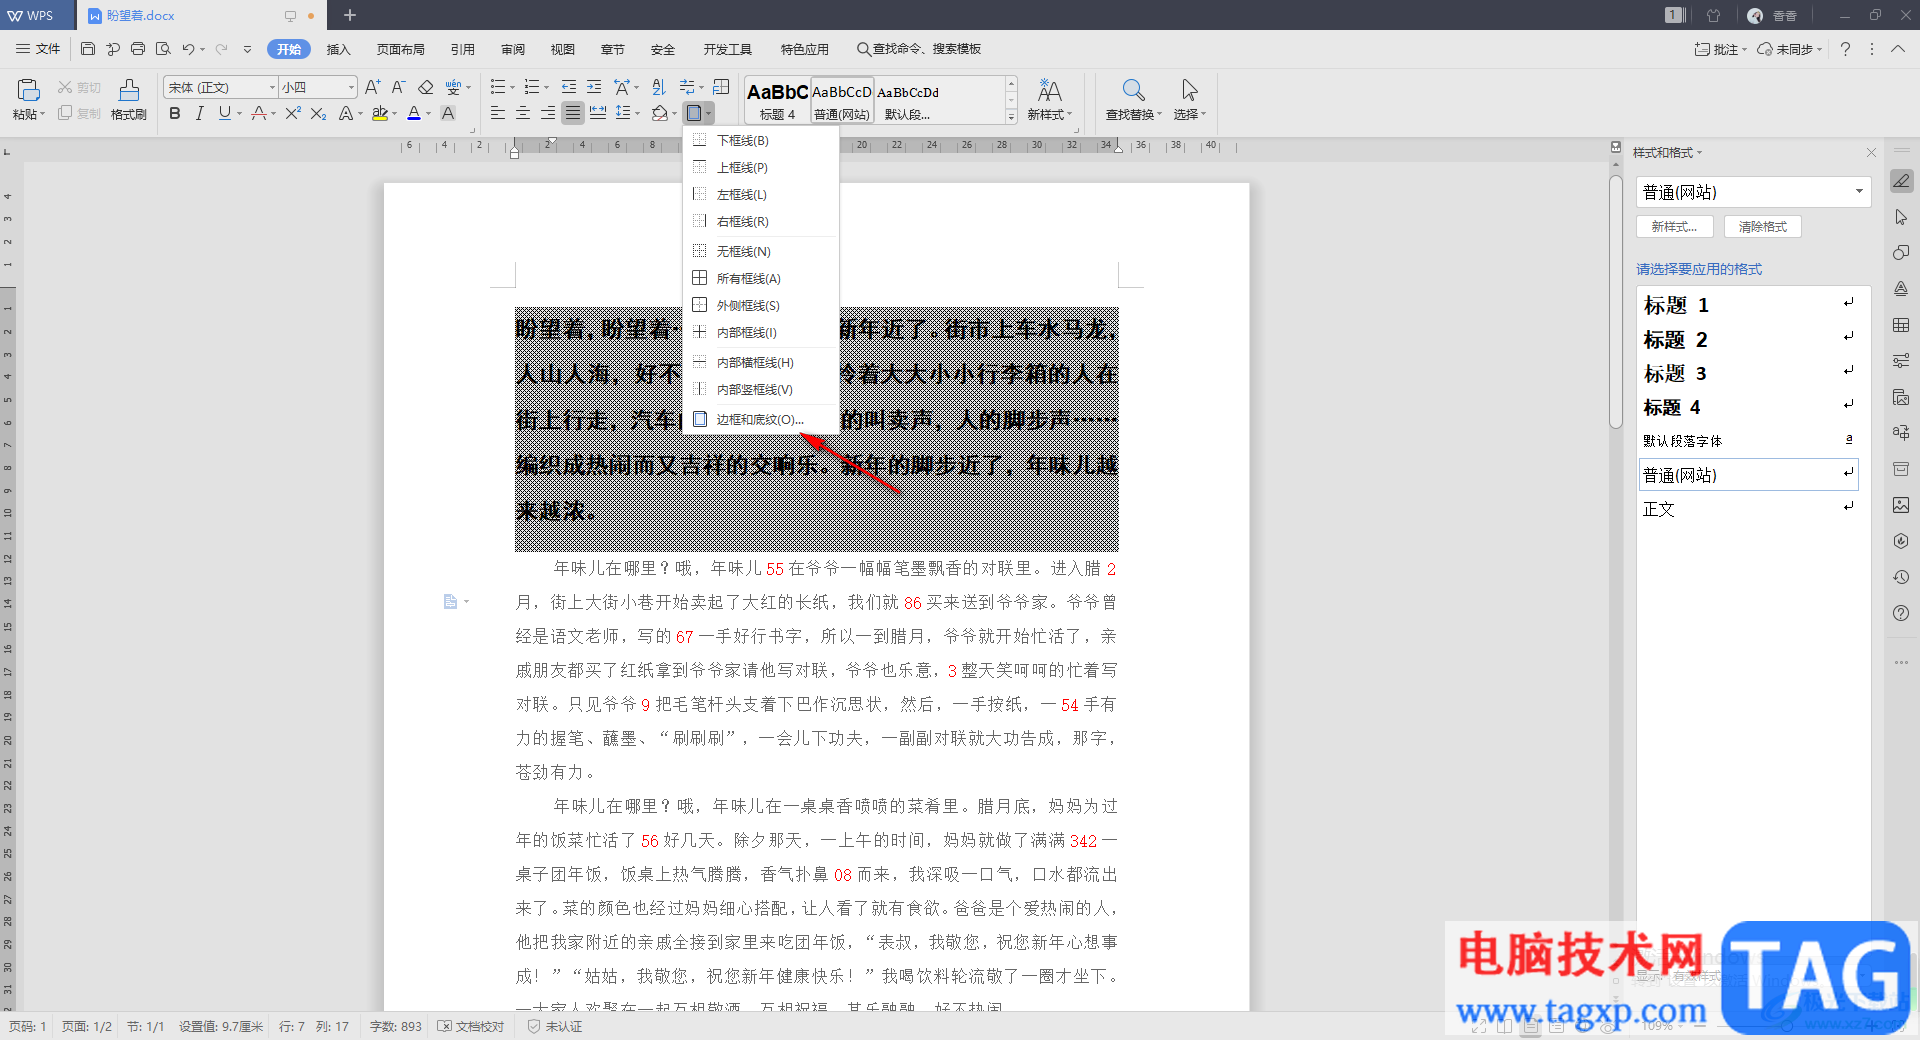Click the Select cursor icon in ribbon

point(1189,90)
